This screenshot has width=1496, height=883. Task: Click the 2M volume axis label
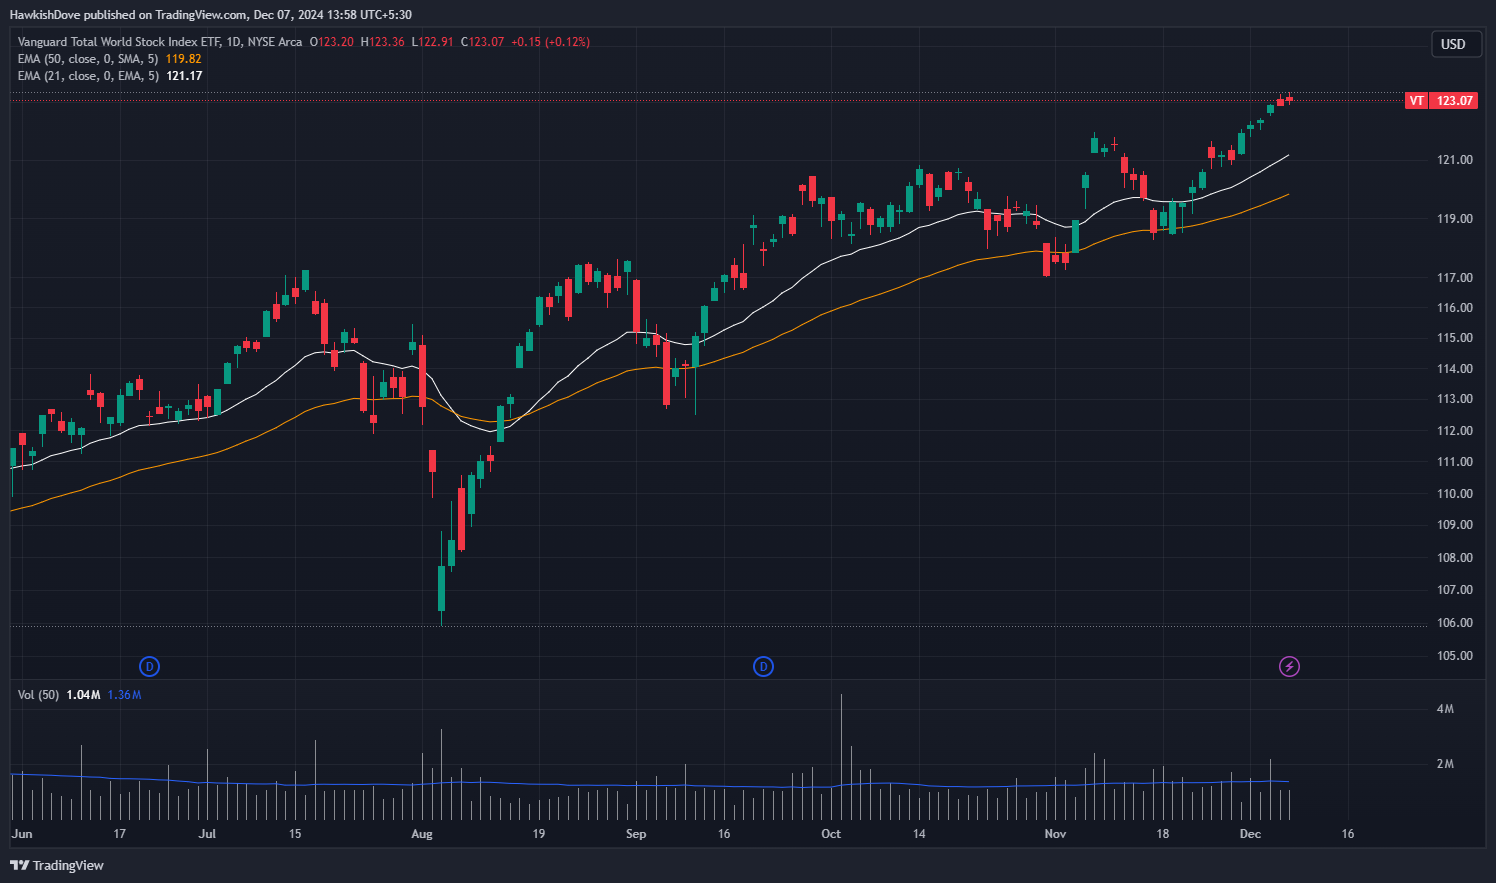[x=1445, y=764]
